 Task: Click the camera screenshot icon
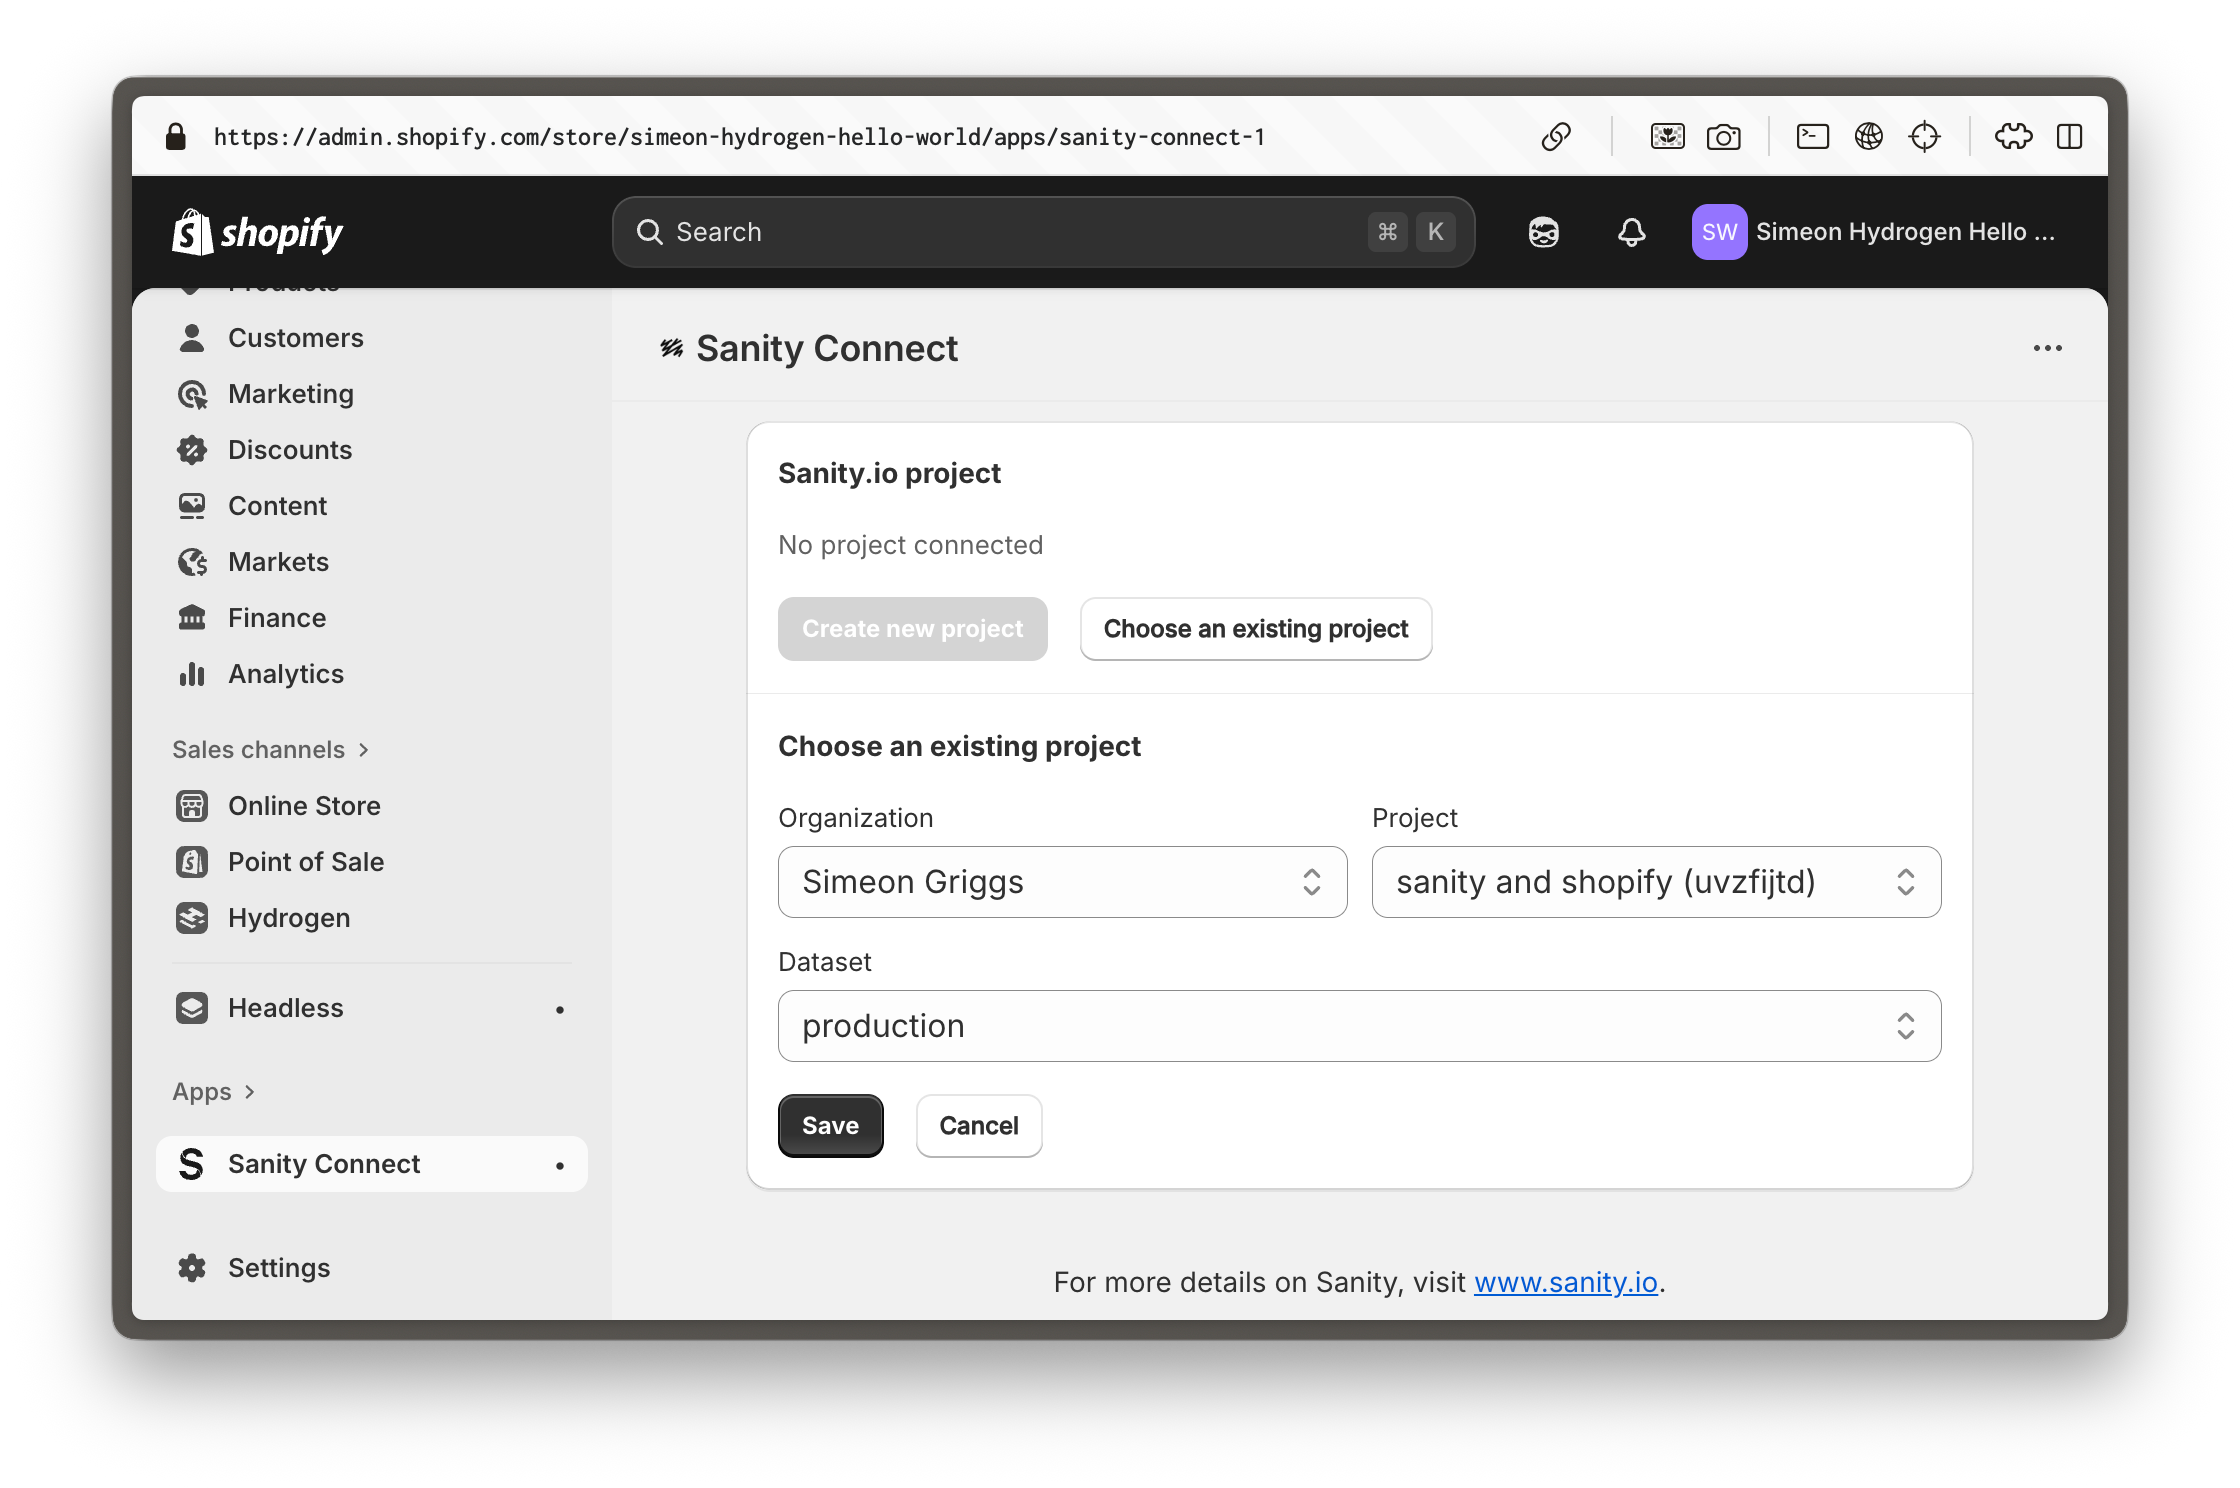click(1723, 136)
